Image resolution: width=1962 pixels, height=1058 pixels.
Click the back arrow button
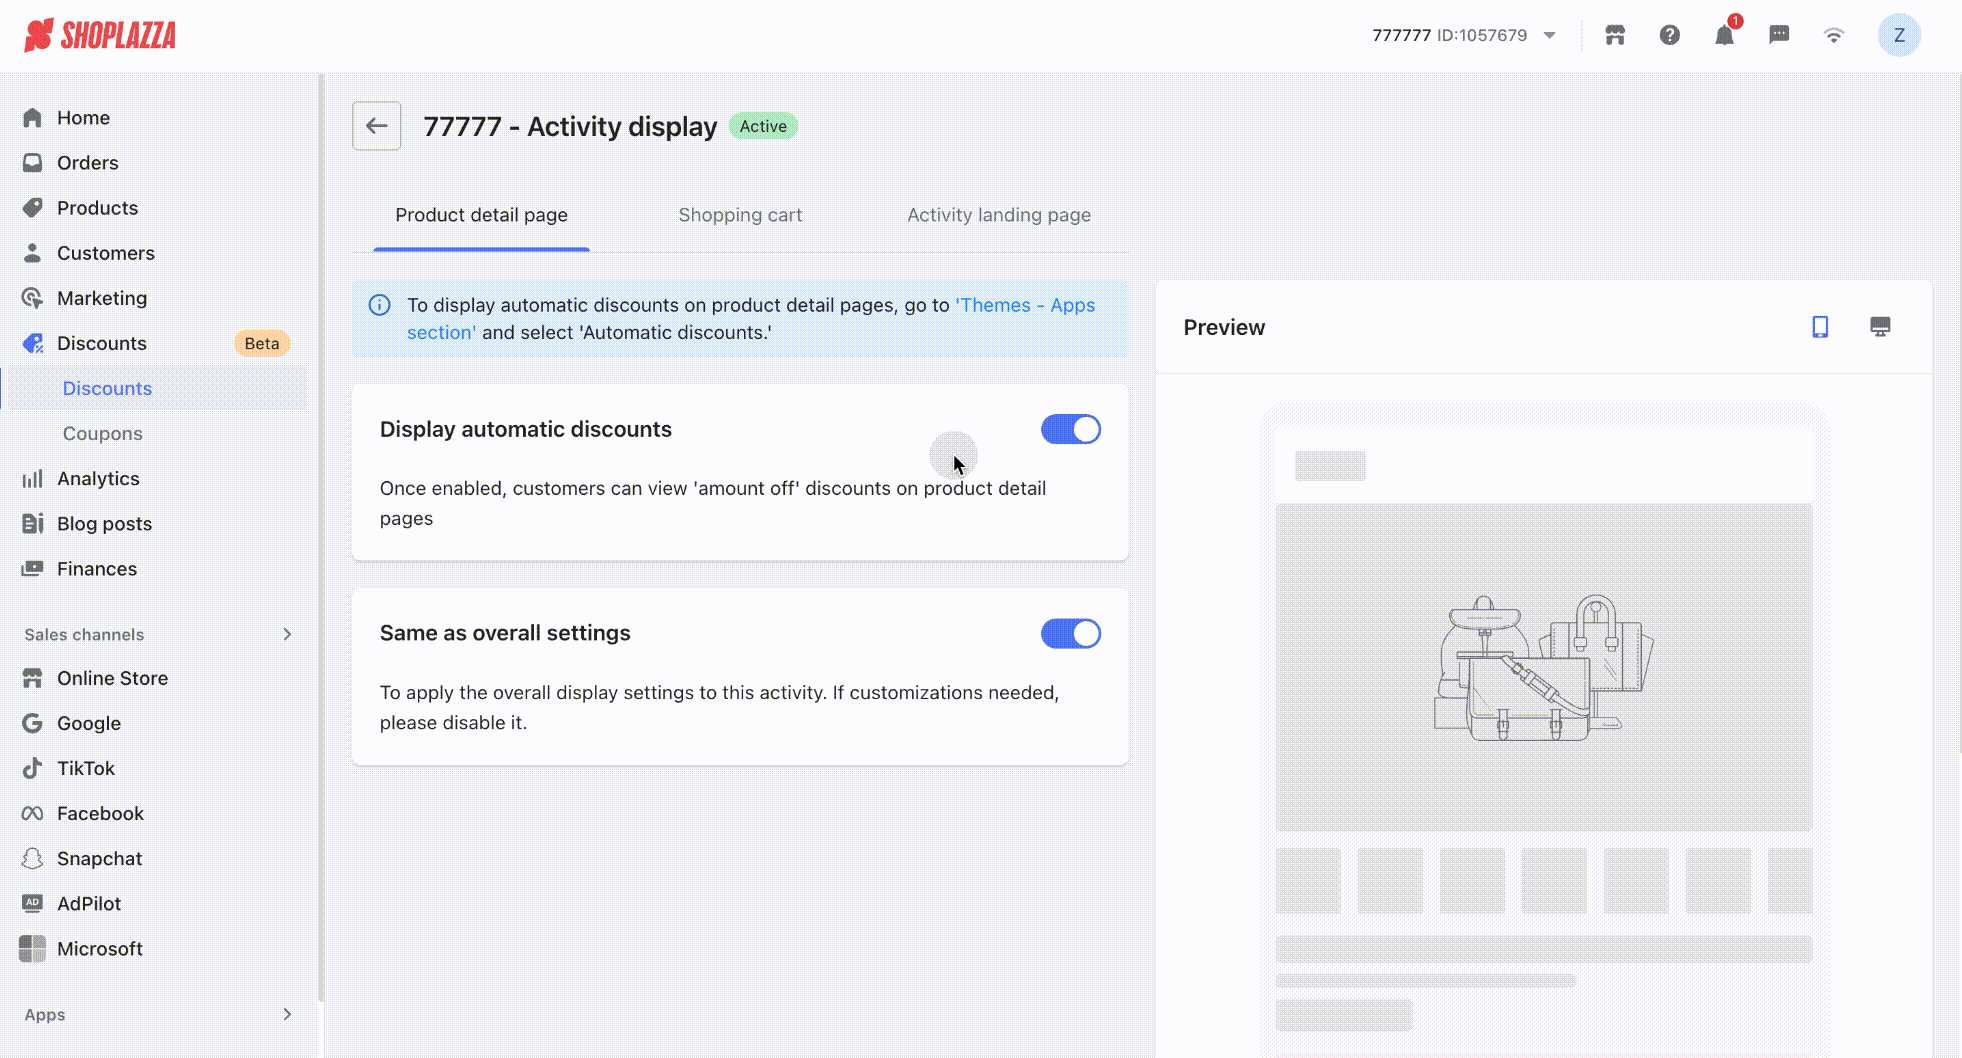point(376,126)
